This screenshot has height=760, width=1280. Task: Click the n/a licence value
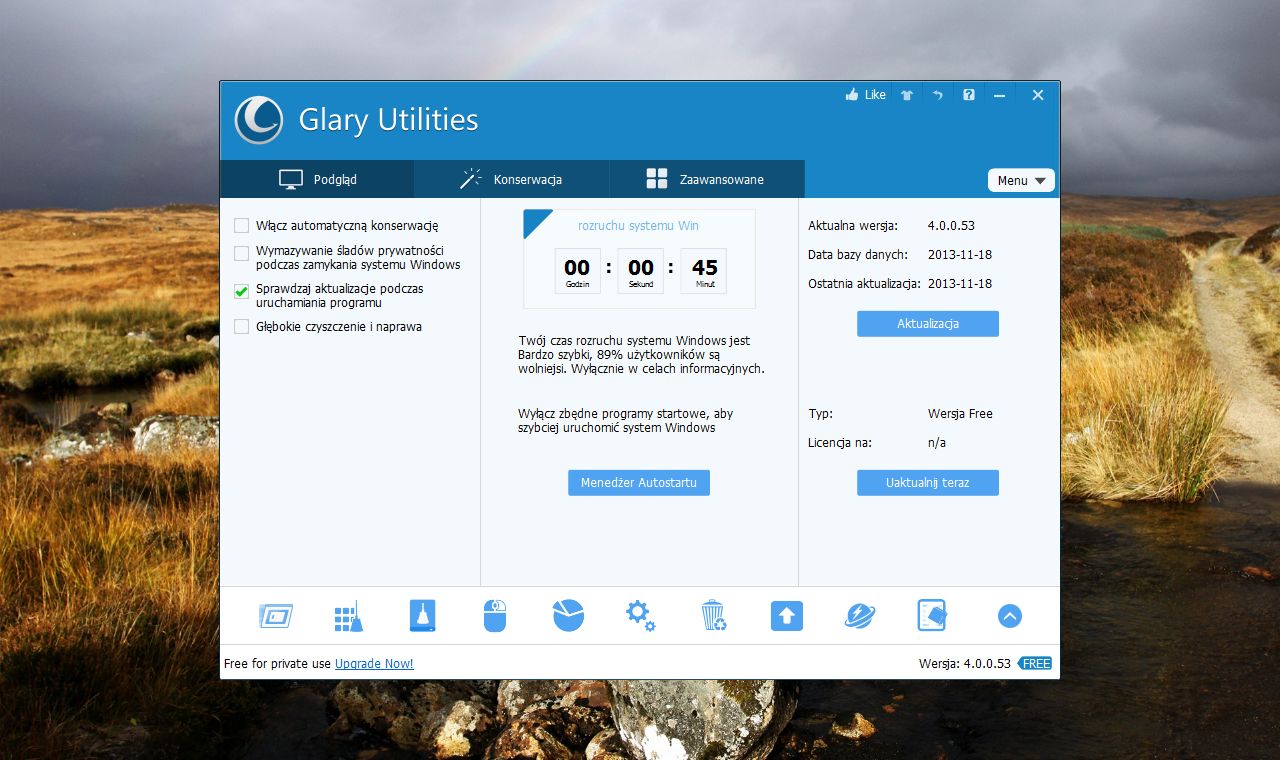(937, 443)
